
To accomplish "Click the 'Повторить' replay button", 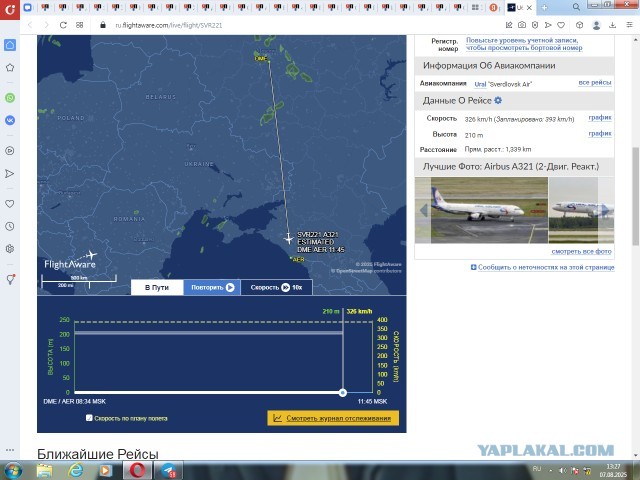I will pos(212,287).
